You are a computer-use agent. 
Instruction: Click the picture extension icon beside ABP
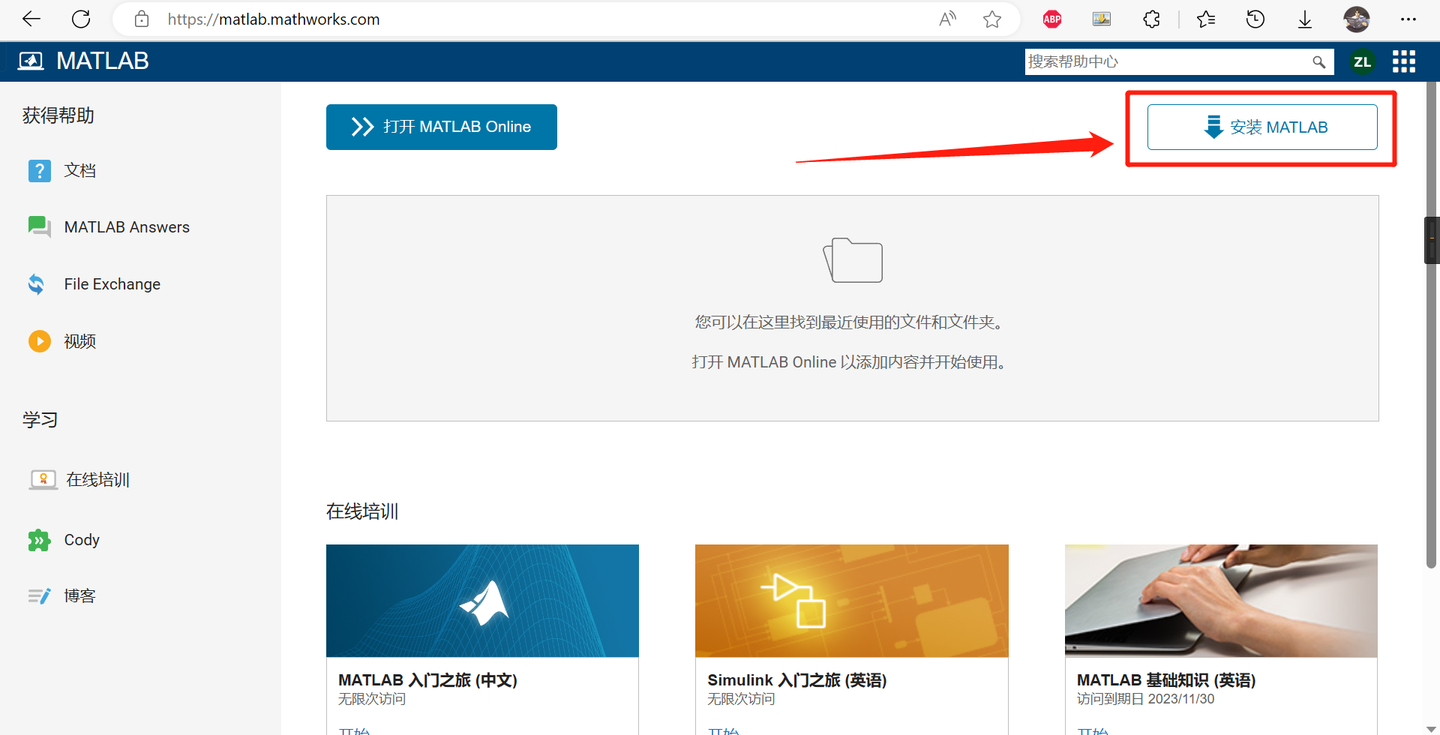(1101, 19)
